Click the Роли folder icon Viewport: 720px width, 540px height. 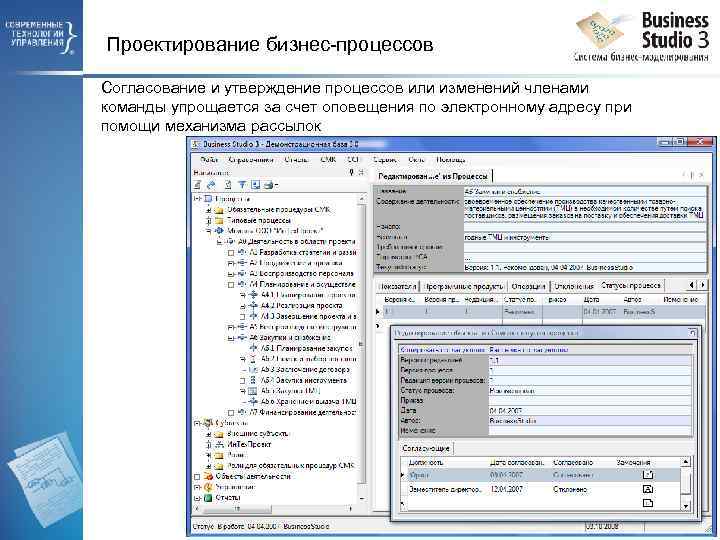pos(219,455)
